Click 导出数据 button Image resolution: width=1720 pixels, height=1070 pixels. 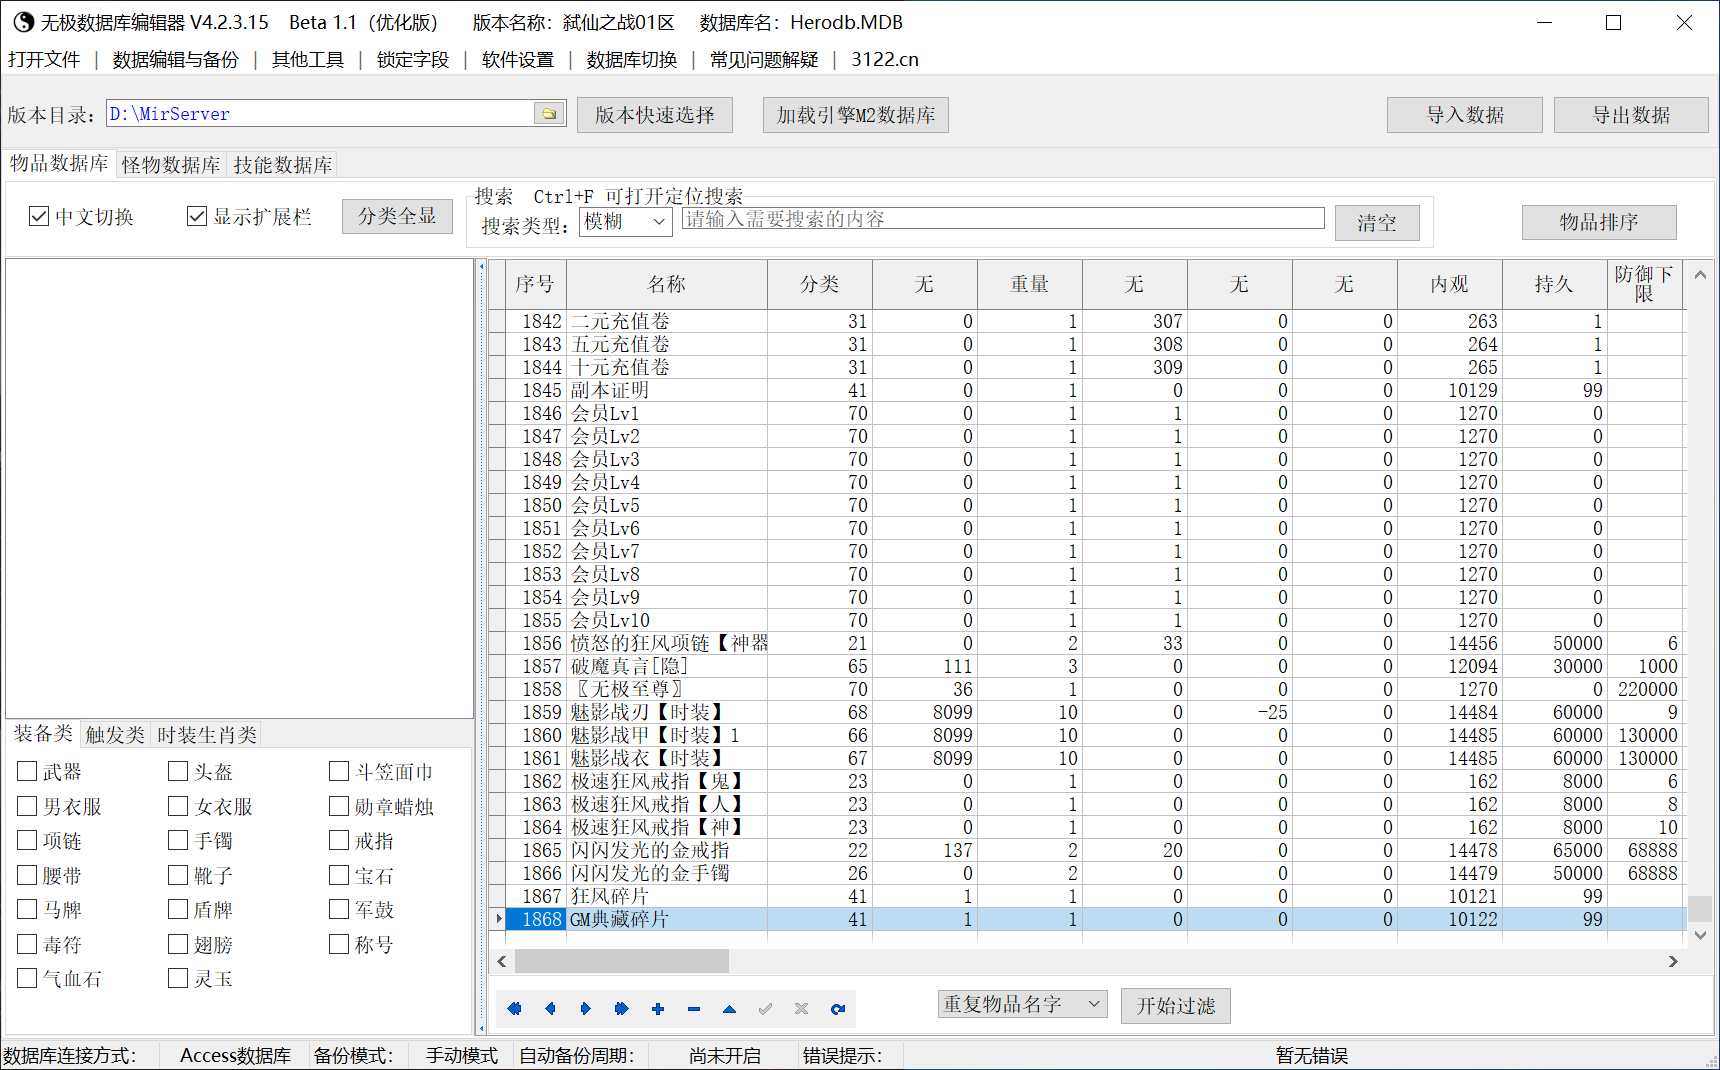click(1632, 115)
